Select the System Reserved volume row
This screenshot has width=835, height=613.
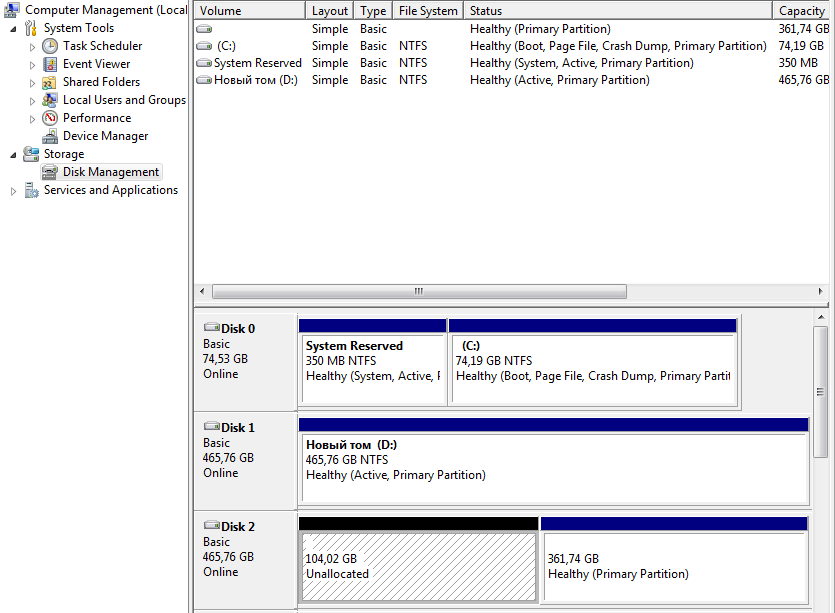click(x=257, y=63)
